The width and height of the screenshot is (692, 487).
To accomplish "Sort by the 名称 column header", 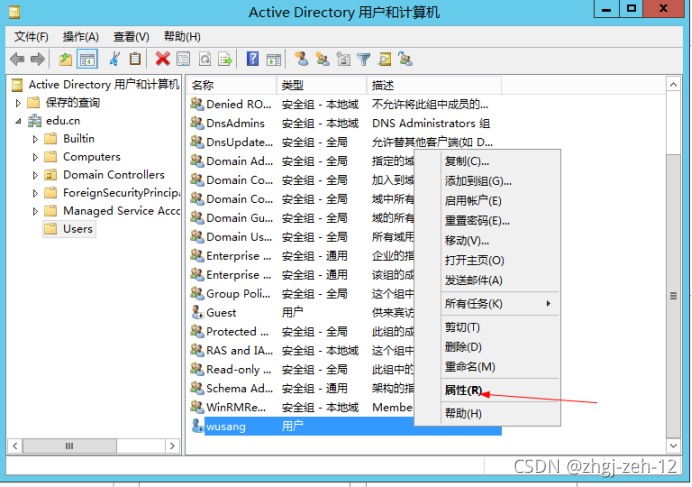I will click(x=232, y=85).
